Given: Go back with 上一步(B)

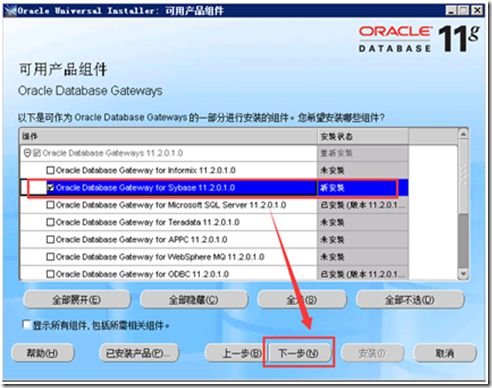Looking at the screenshot, I should [x=236, y=353].
